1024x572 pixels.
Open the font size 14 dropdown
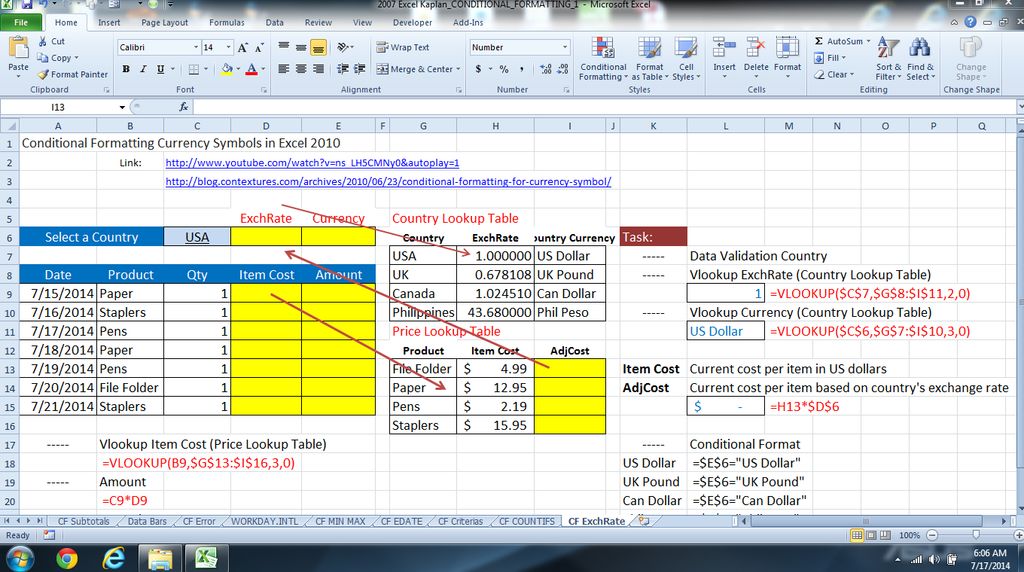click(228, 47)
